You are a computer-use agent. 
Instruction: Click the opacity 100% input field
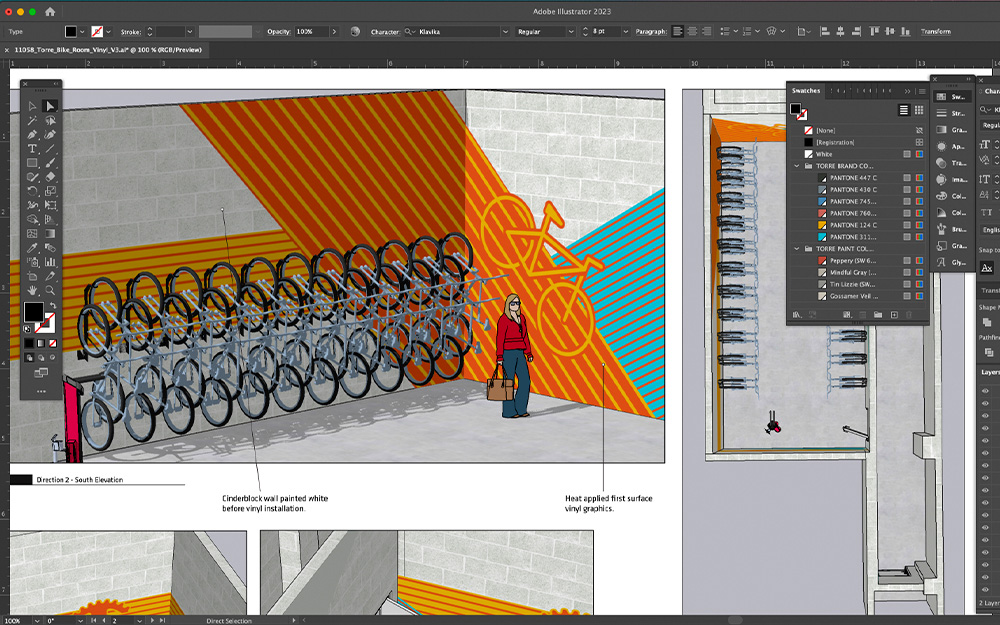pos(311,31)
